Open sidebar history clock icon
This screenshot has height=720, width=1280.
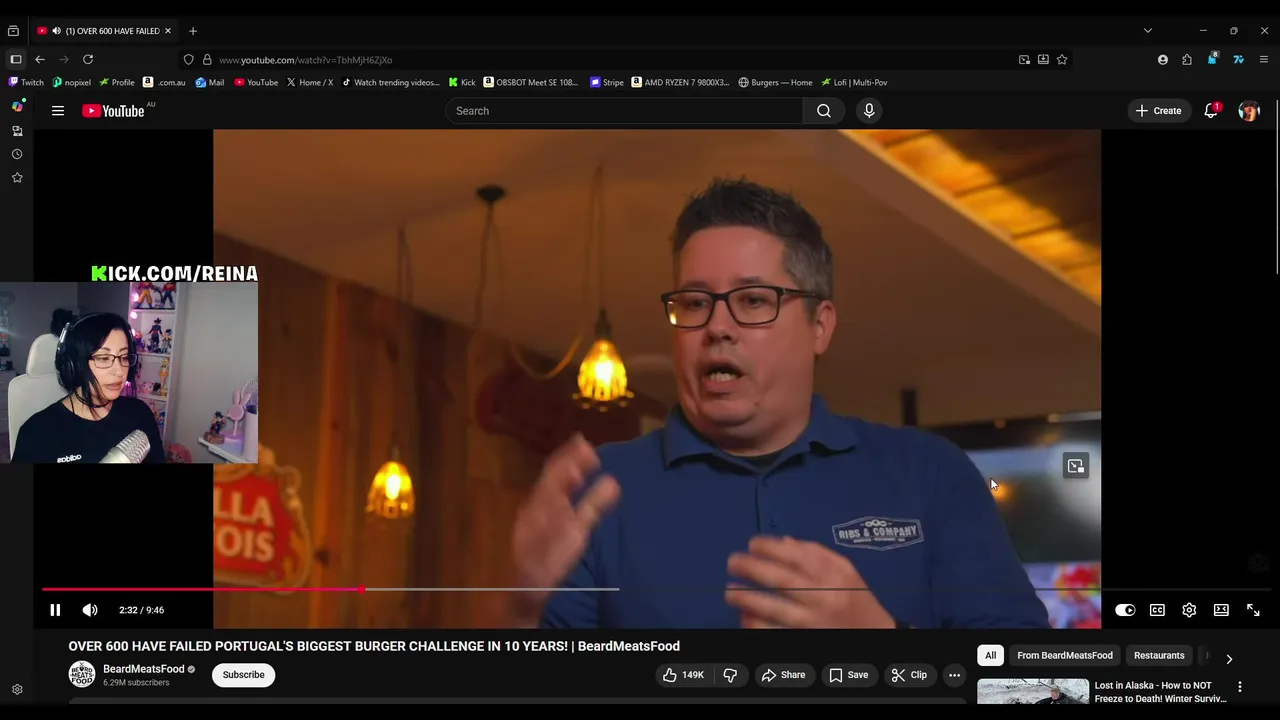[x=17, y=154]
